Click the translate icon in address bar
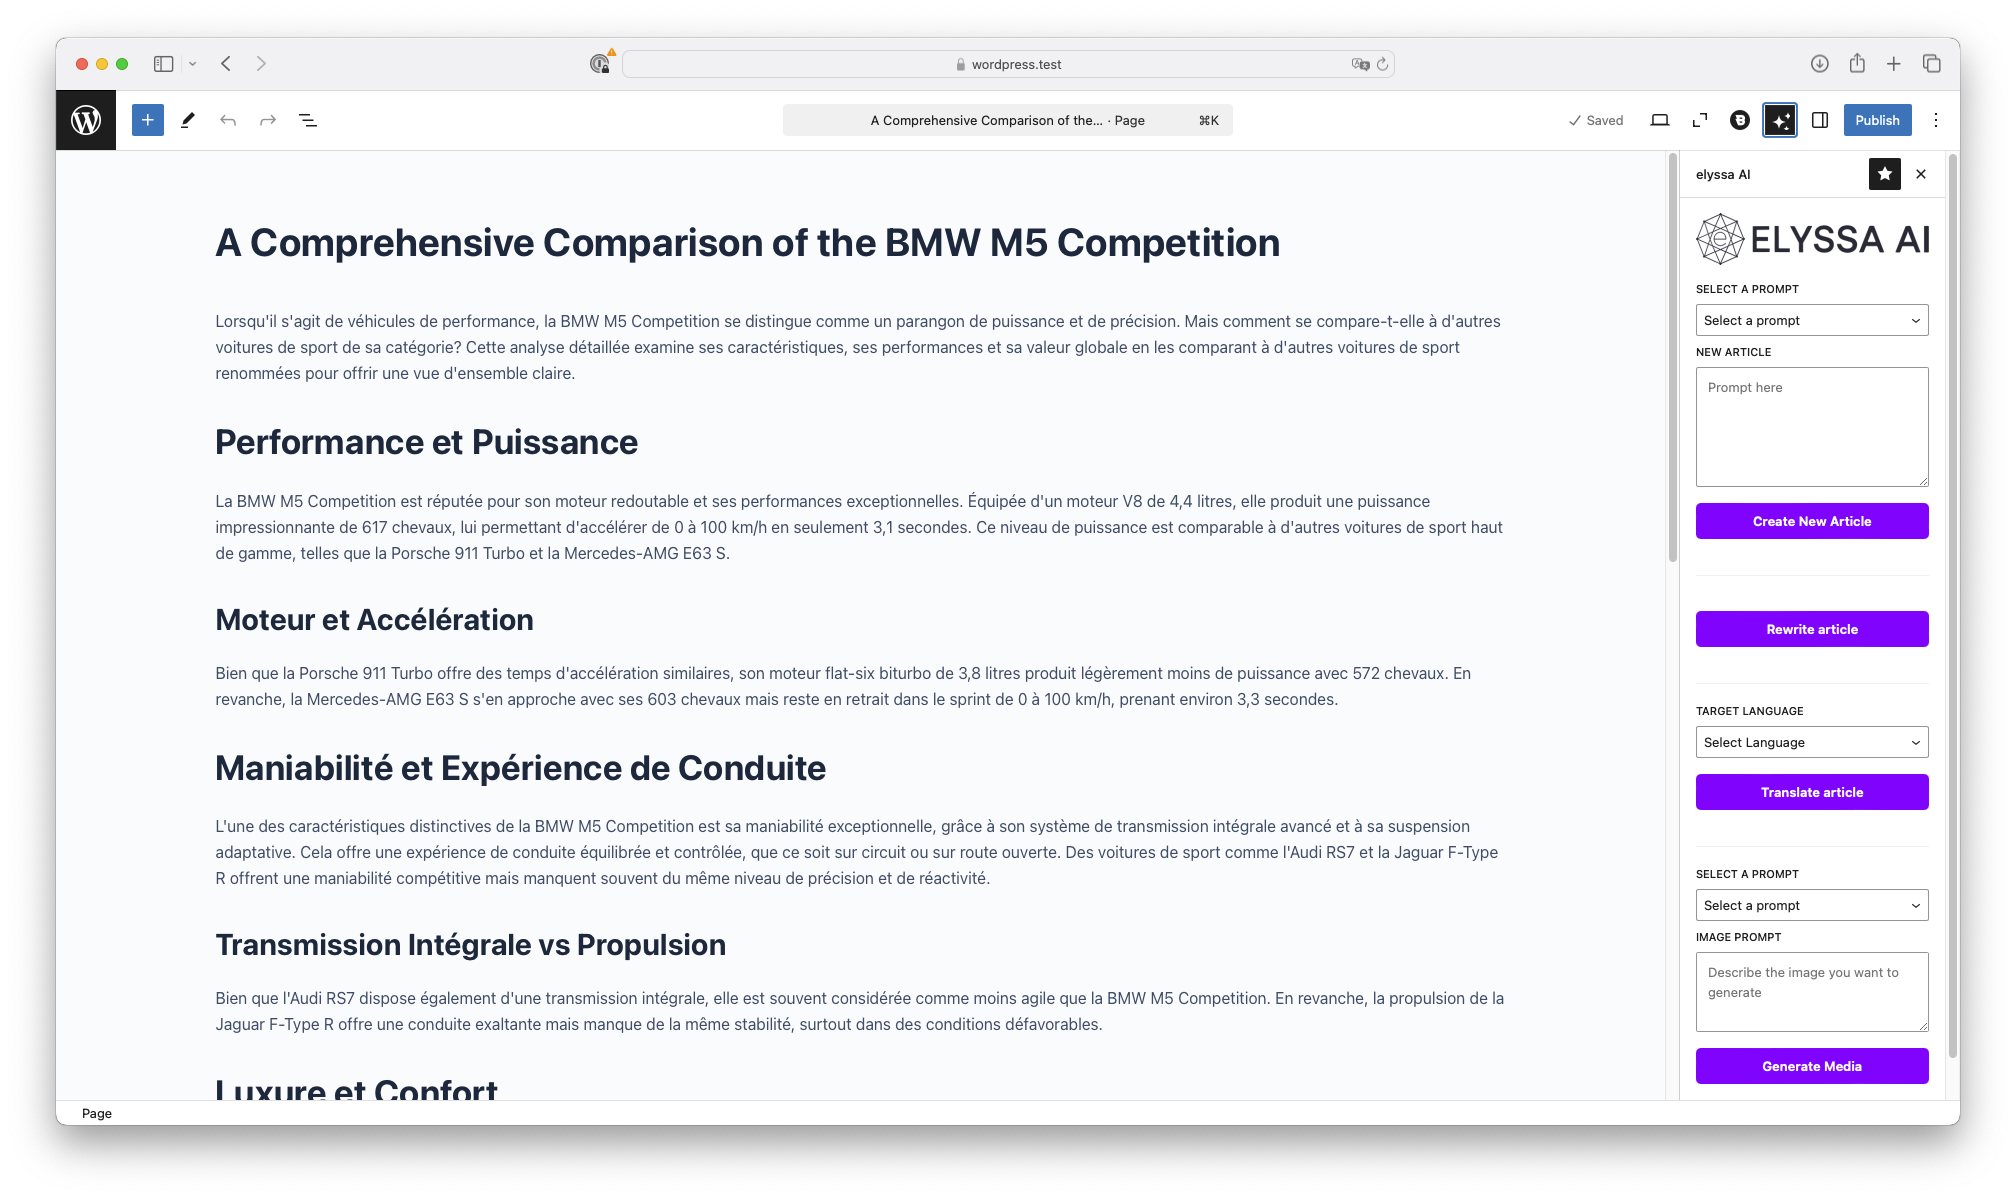 [x=1360, y=64]
